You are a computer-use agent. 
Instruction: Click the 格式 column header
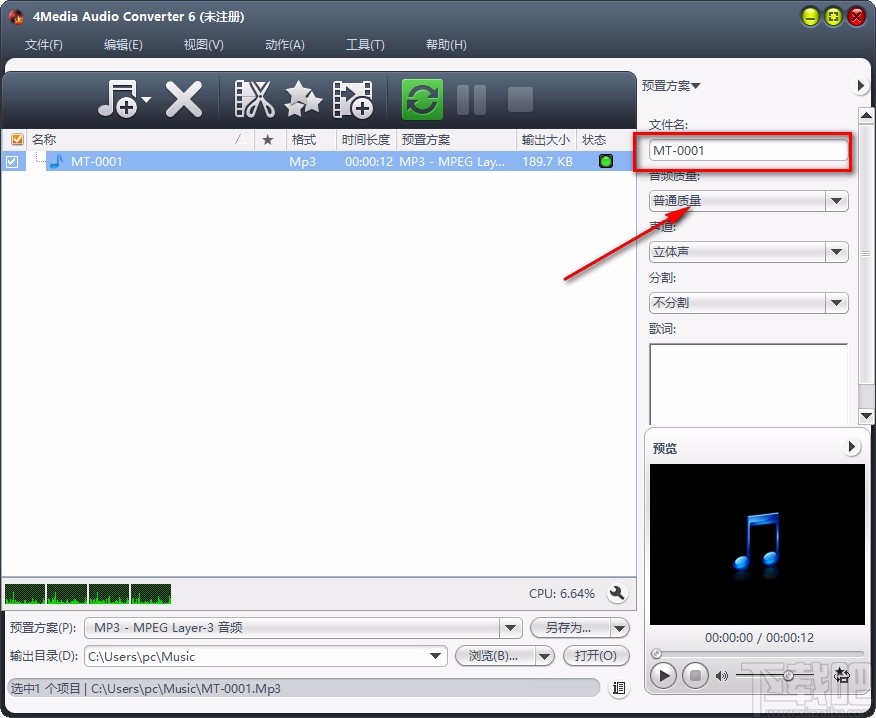pos(311,140)
